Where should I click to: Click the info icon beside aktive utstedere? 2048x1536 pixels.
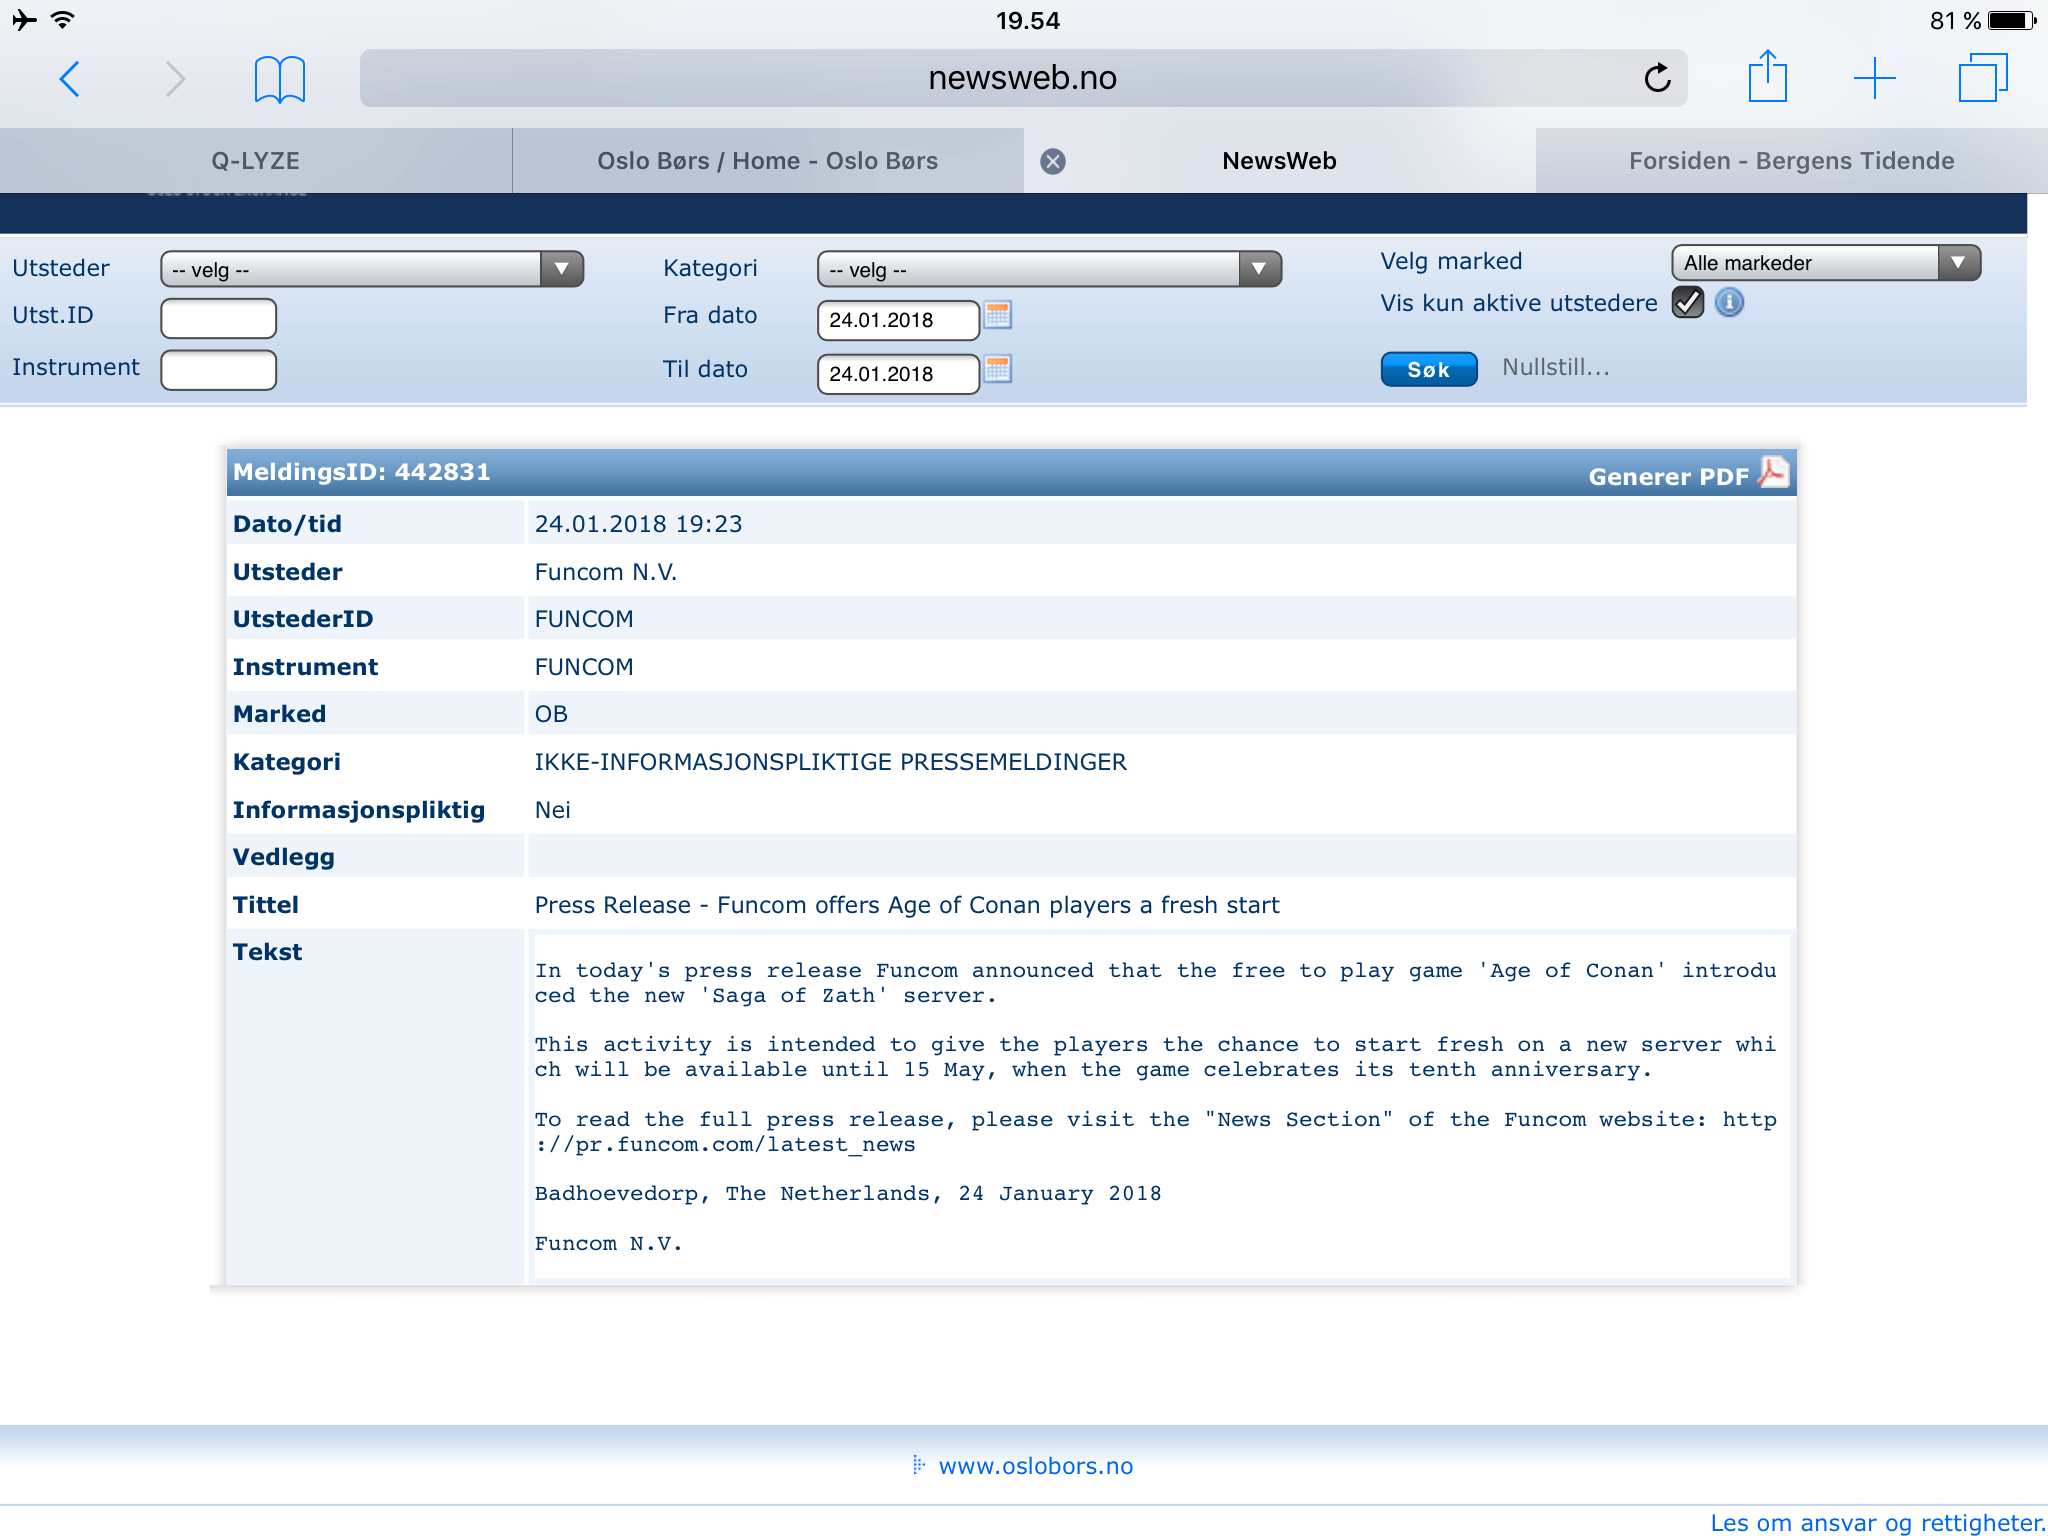point(1729,302)
